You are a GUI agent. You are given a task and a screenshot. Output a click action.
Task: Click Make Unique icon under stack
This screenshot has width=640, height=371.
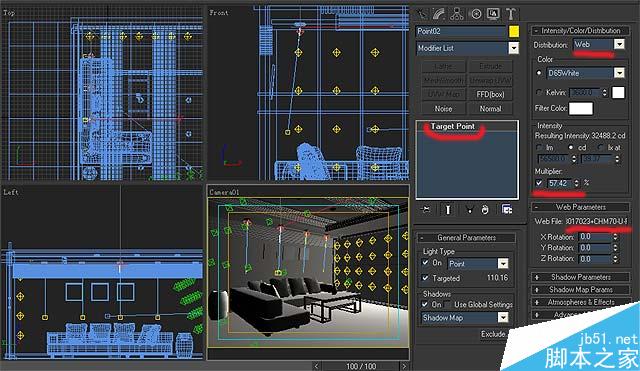tap(469, 210)
